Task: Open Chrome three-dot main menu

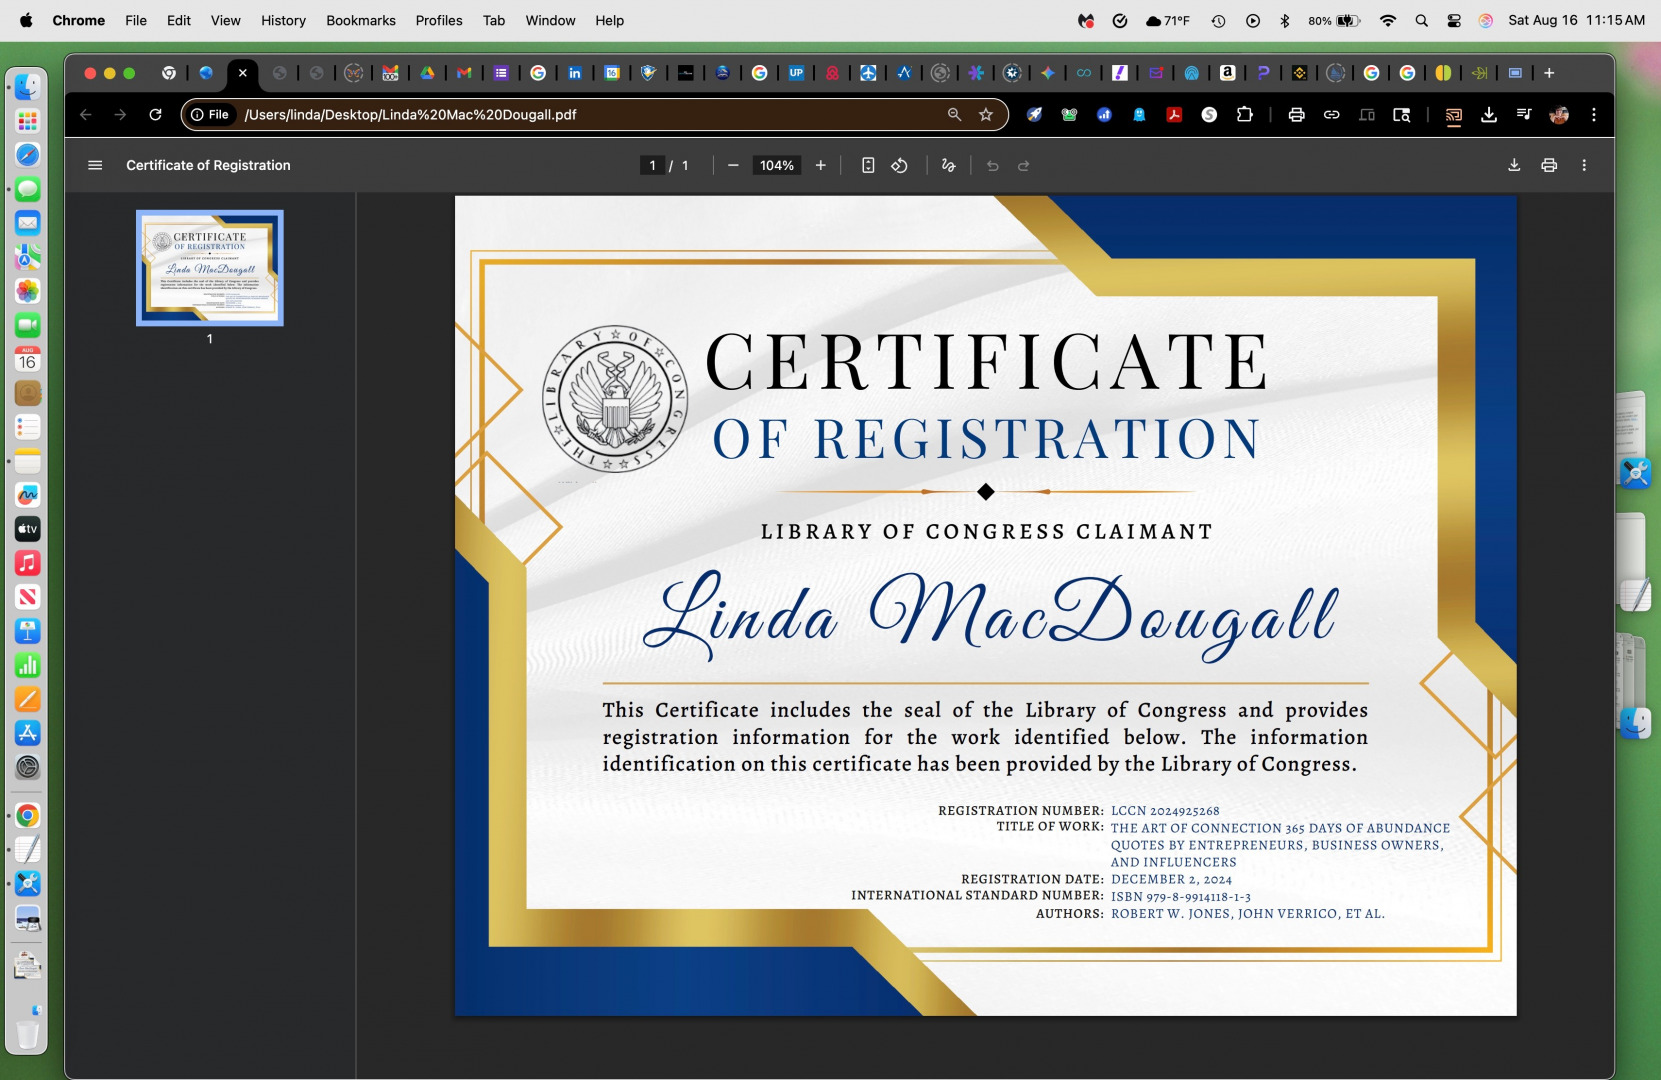Action: tap(1594, 114)
